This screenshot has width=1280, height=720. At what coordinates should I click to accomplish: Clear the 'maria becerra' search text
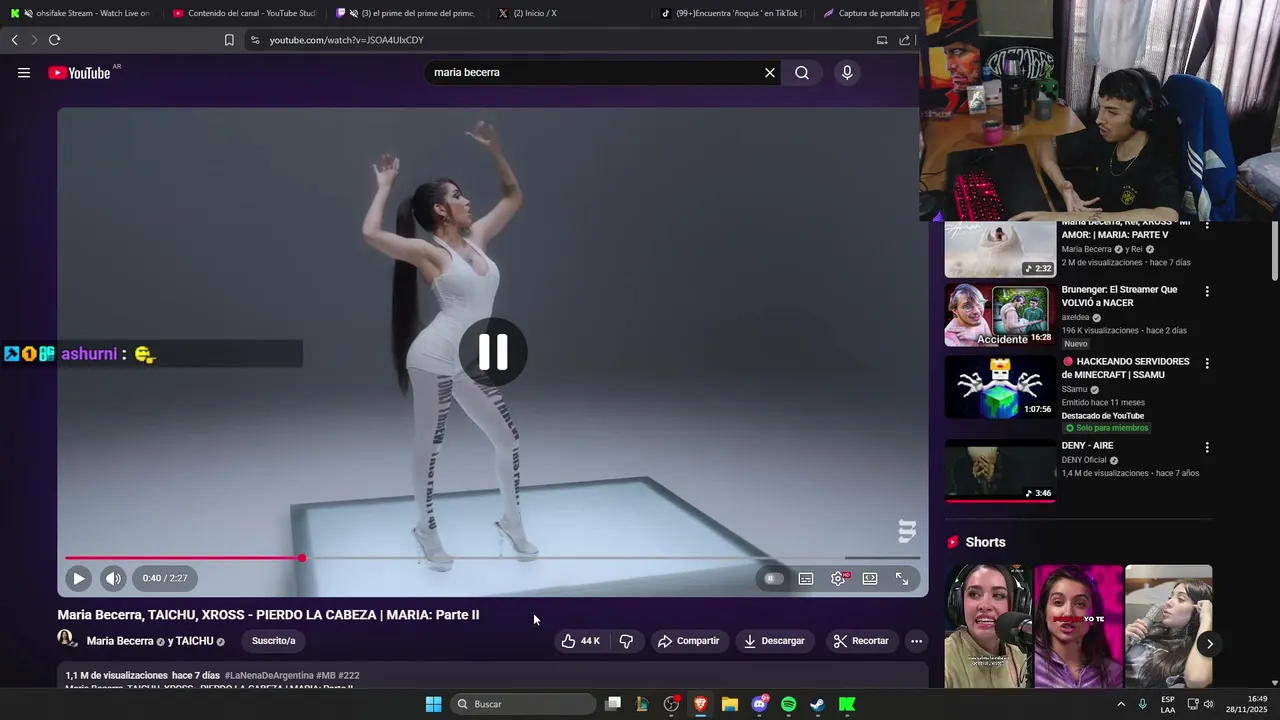tap(770, 72)
